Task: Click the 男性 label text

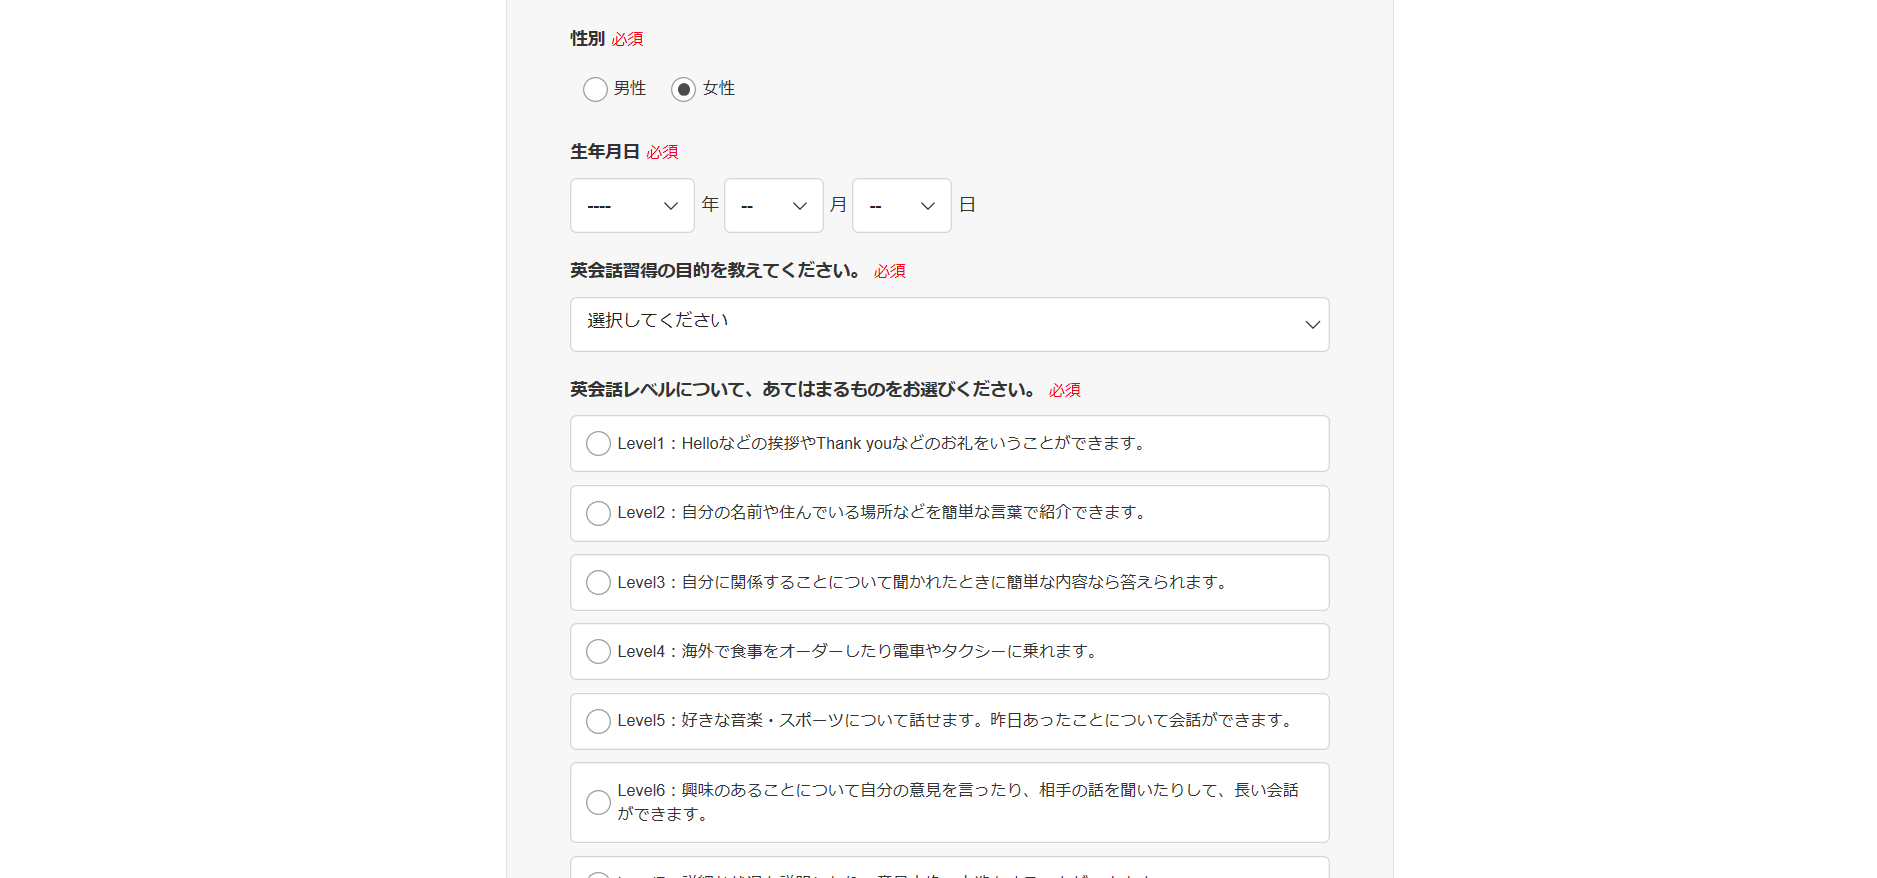Action: coord(630,88)
